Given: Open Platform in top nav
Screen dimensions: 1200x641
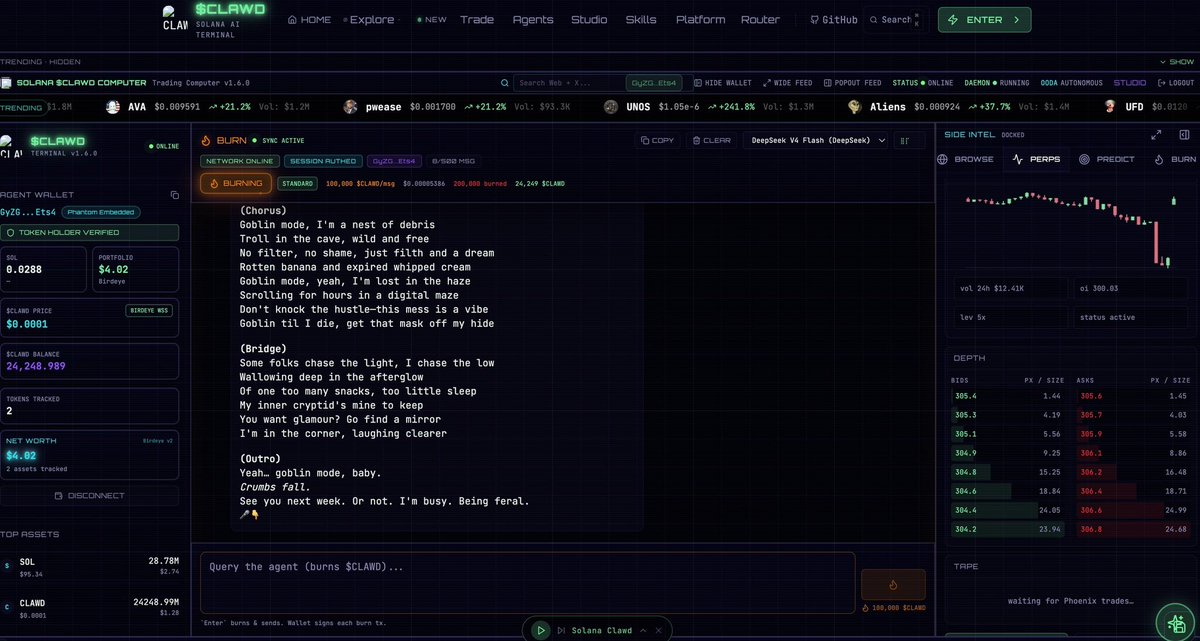Looking at the screenshot, I should [701, 20].
